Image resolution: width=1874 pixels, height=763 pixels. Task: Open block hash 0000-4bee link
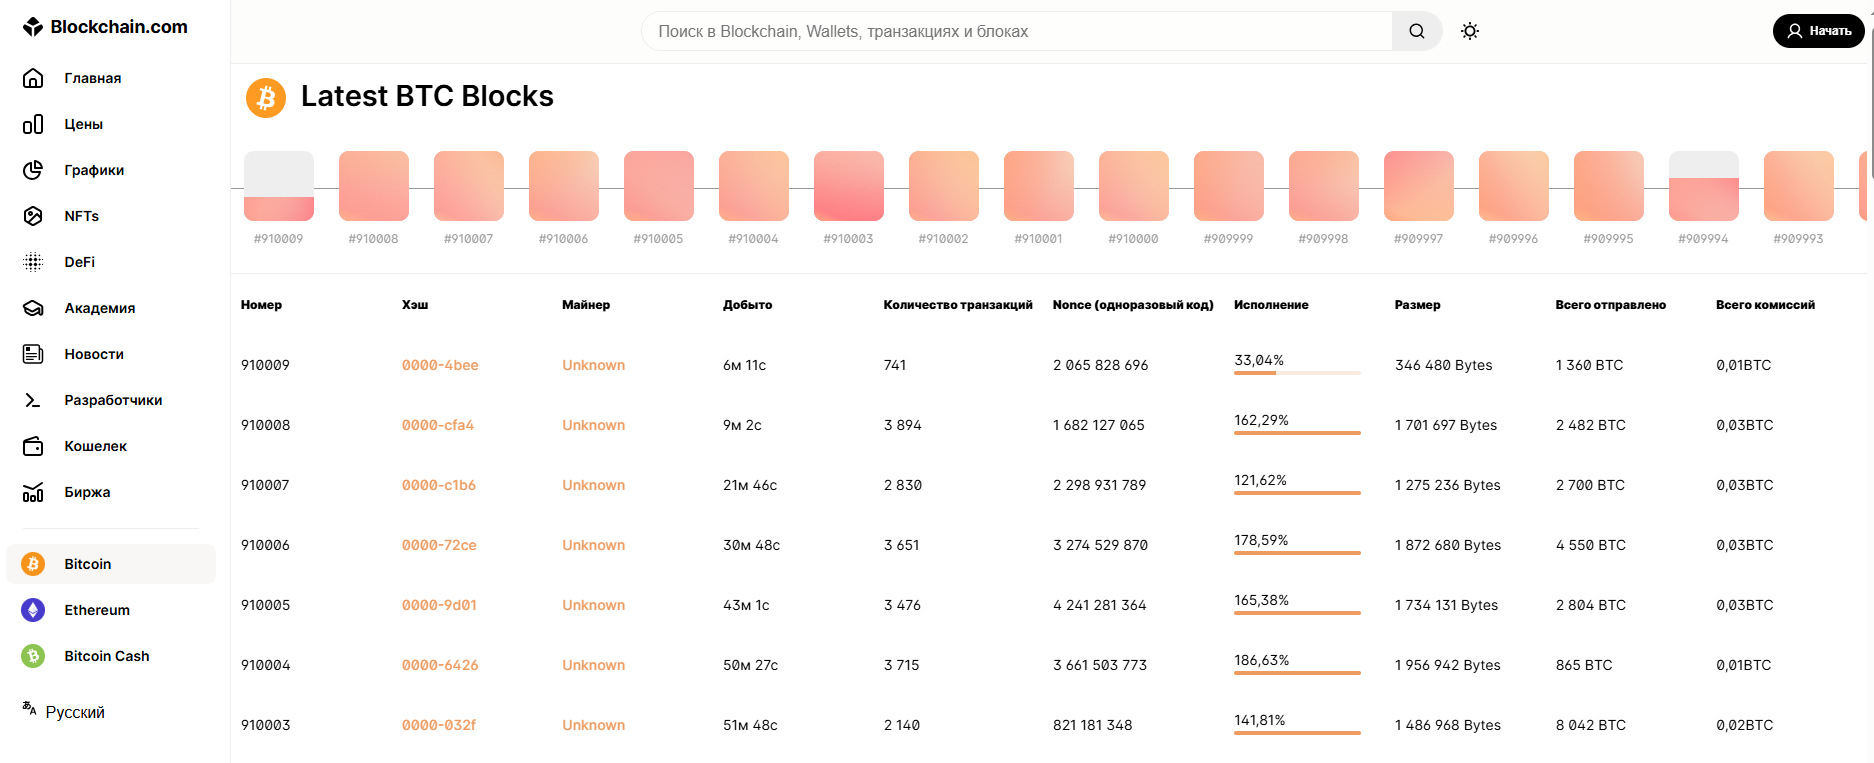click(x=440, y=365)
